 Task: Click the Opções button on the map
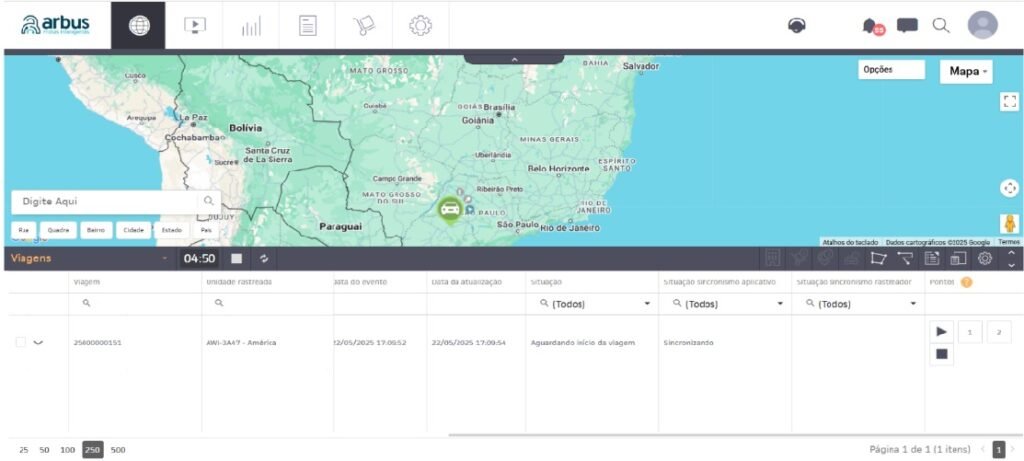[x=891, y=70]
